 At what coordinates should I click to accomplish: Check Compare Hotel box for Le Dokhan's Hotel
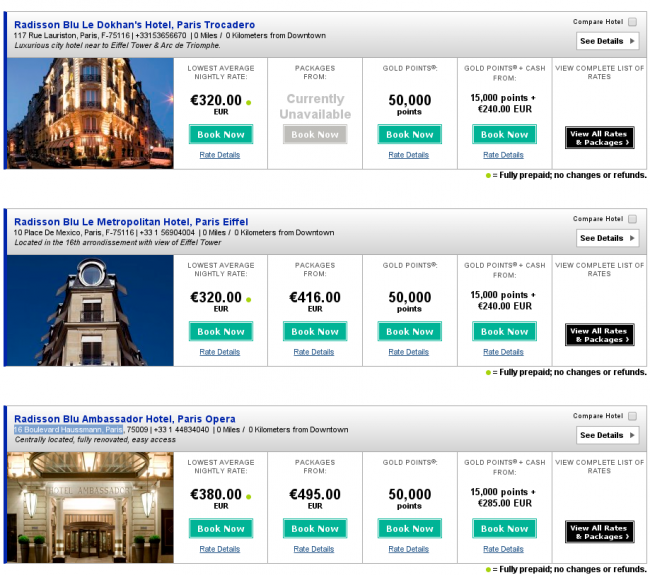click(632, 22)
